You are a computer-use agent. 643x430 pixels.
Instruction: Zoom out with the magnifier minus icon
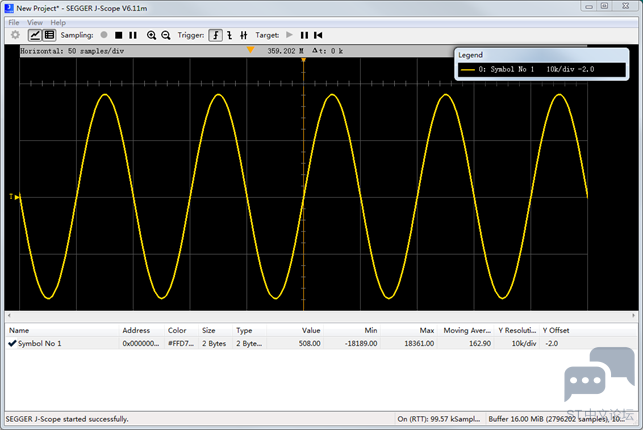pyautogui.click(x=166, y=35)
